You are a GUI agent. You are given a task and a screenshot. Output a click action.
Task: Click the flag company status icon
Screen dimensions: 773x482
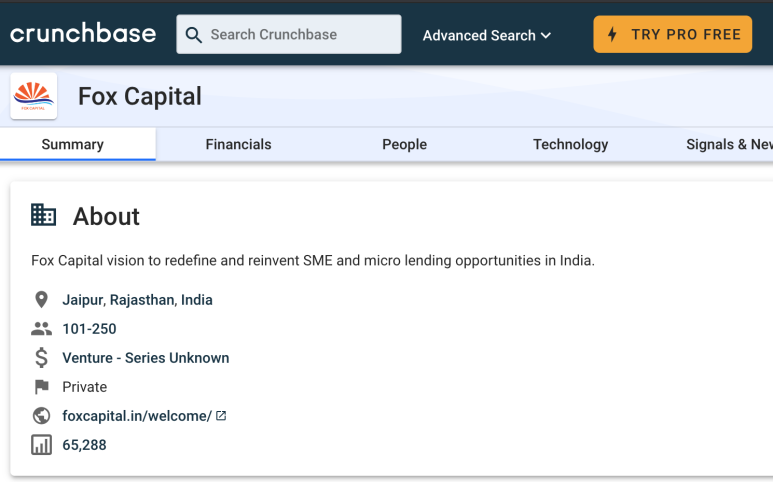coord(41,387)
